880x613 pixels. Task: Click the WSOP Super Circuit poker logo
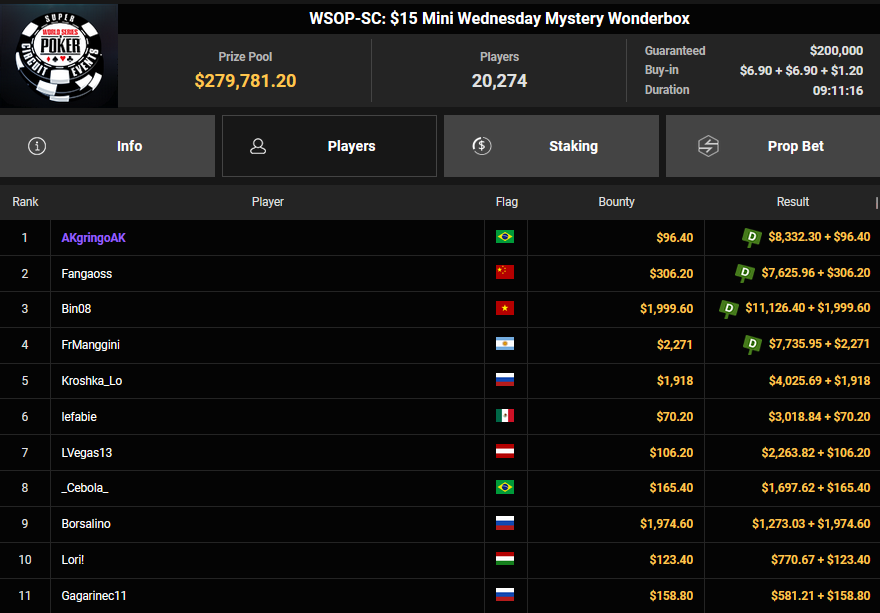click(x=59, y=55)
